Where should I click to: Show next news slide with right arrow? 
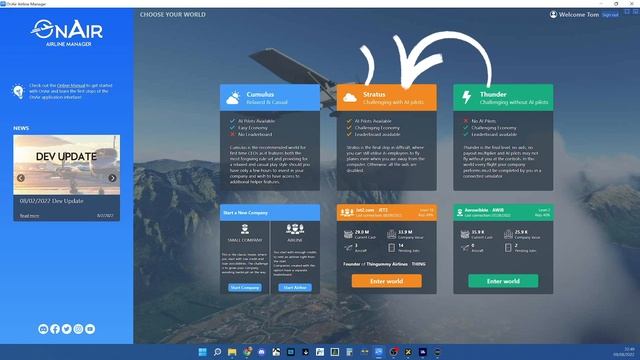(x=112, y=178)
